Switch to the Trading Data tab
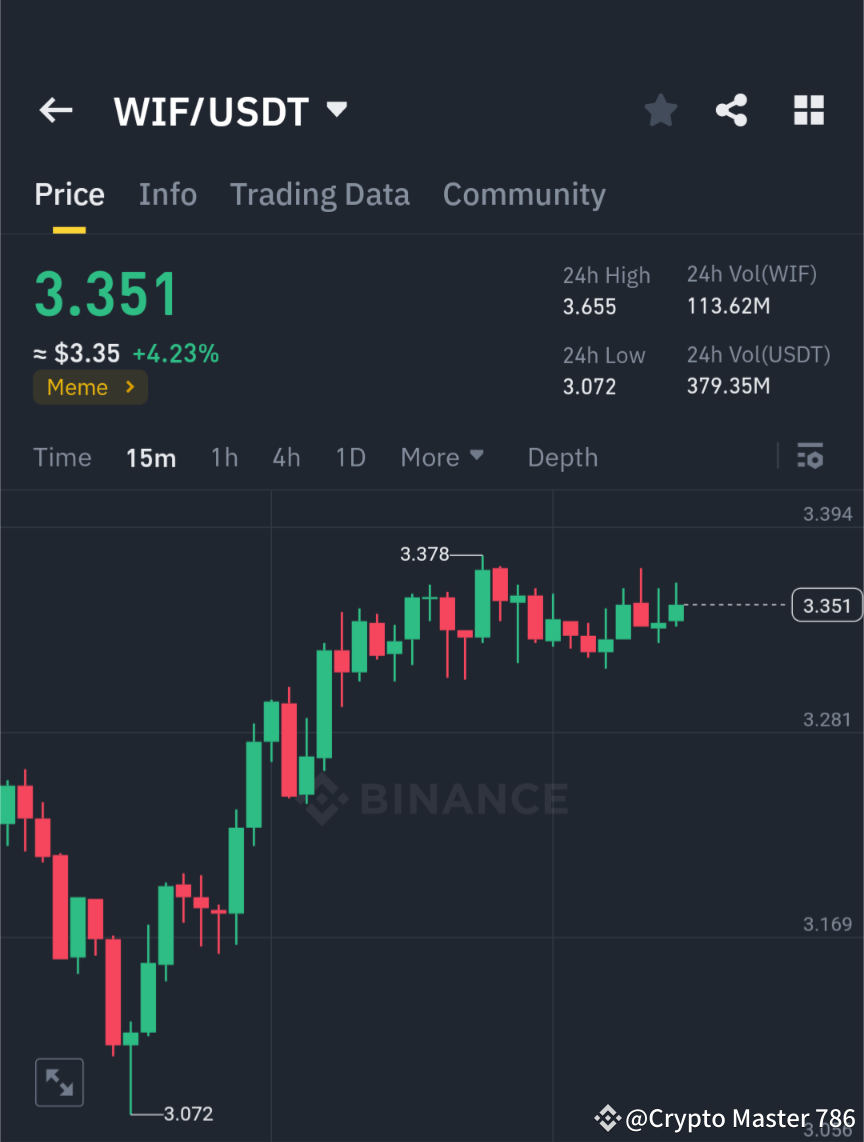This screenshot has height=1142, width=864. (320, 194)
